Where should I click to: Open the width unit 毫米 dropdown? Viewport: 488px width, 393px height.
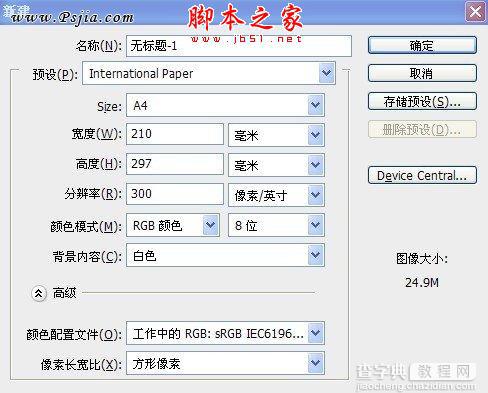point(276,135)
